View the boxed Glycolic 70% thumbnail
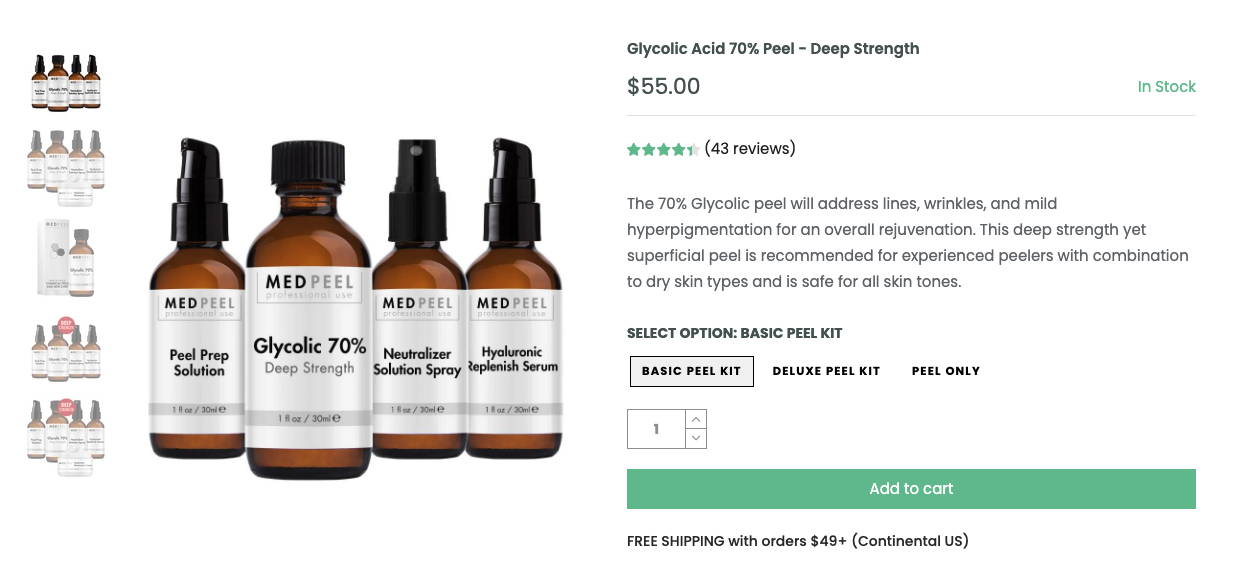 click(x=65, y=257)
